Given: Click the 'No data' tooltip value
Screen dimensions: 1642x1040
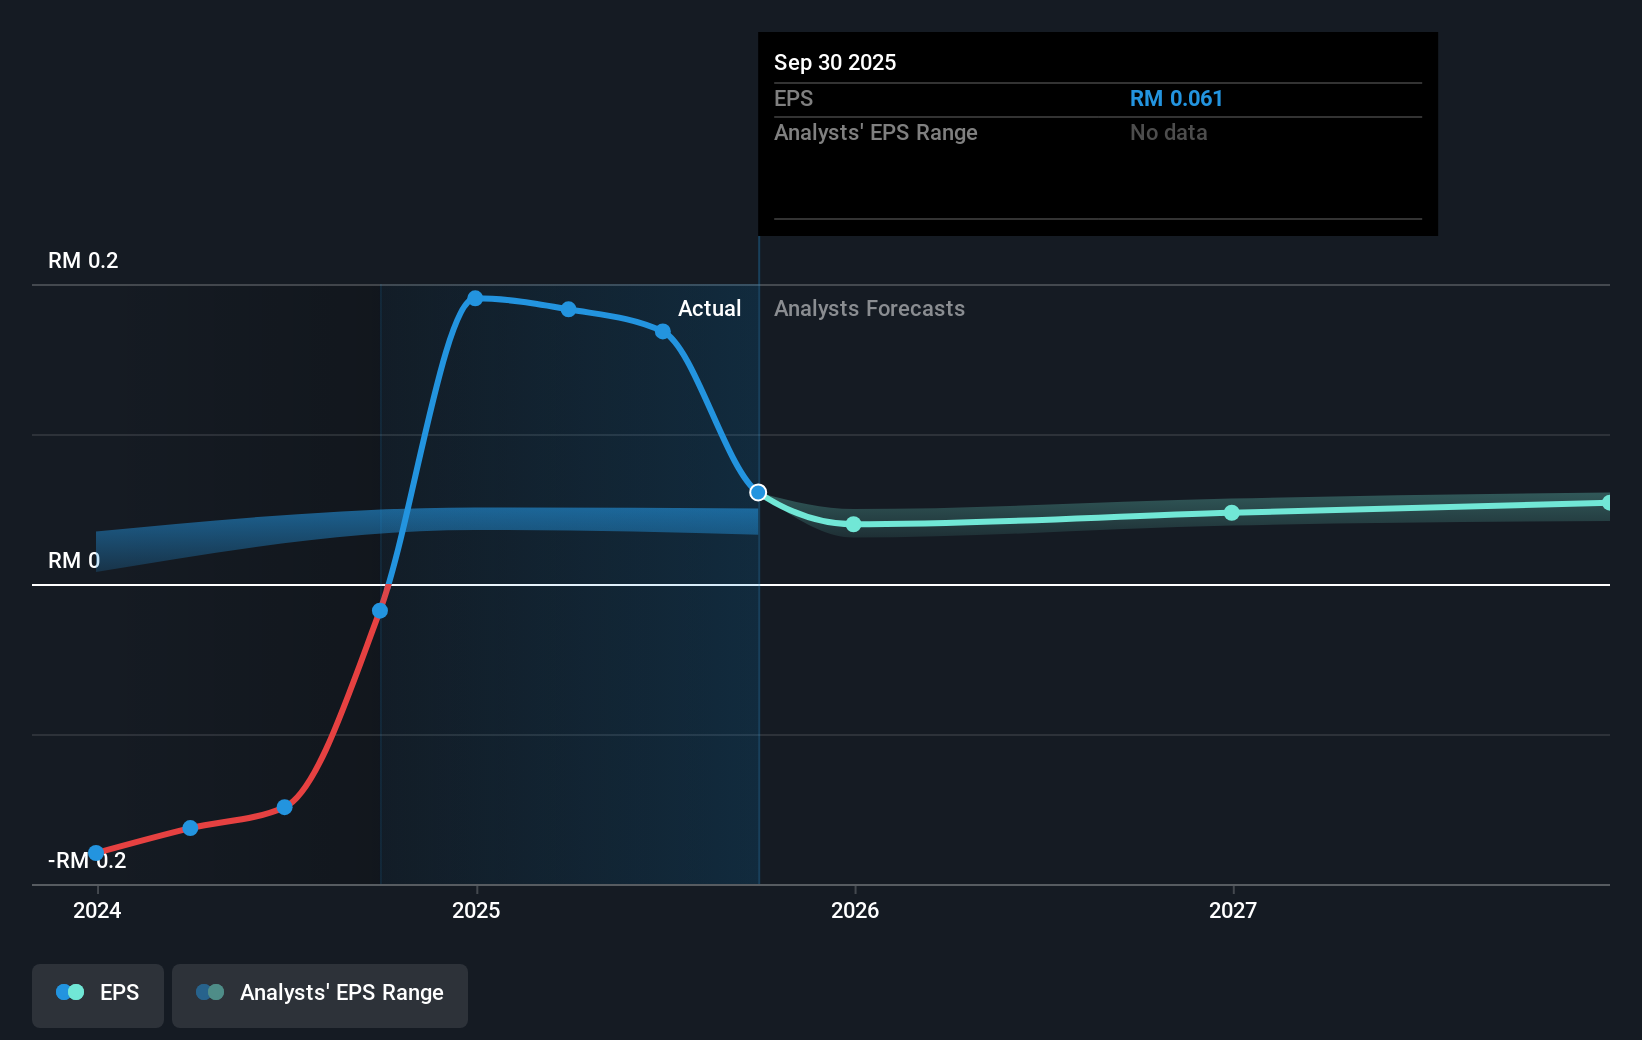Looking at the screenshot, I should 1168,132.
